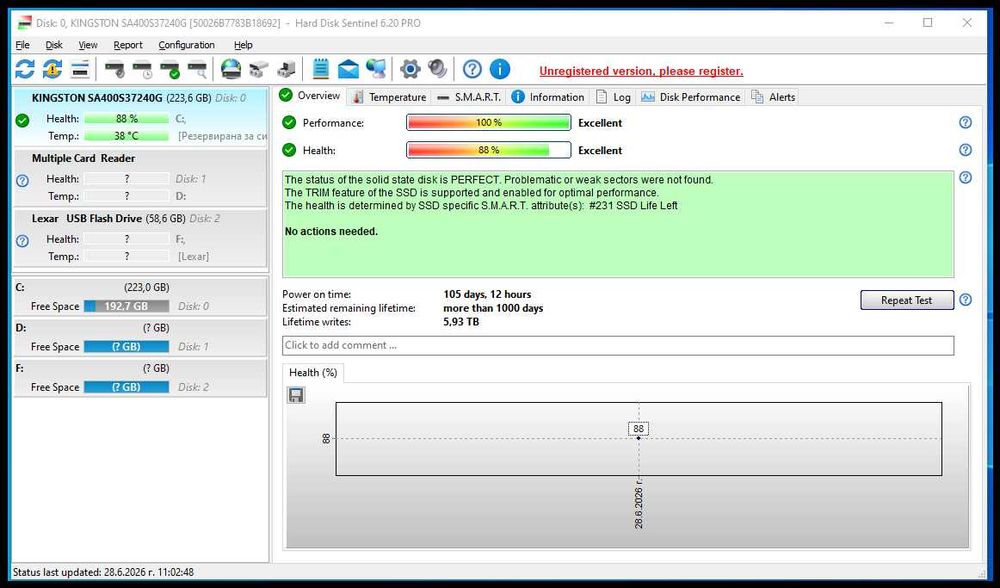Open the Report menu
Viewport: 1000px width, 588px height.
(x=128, y=45)
